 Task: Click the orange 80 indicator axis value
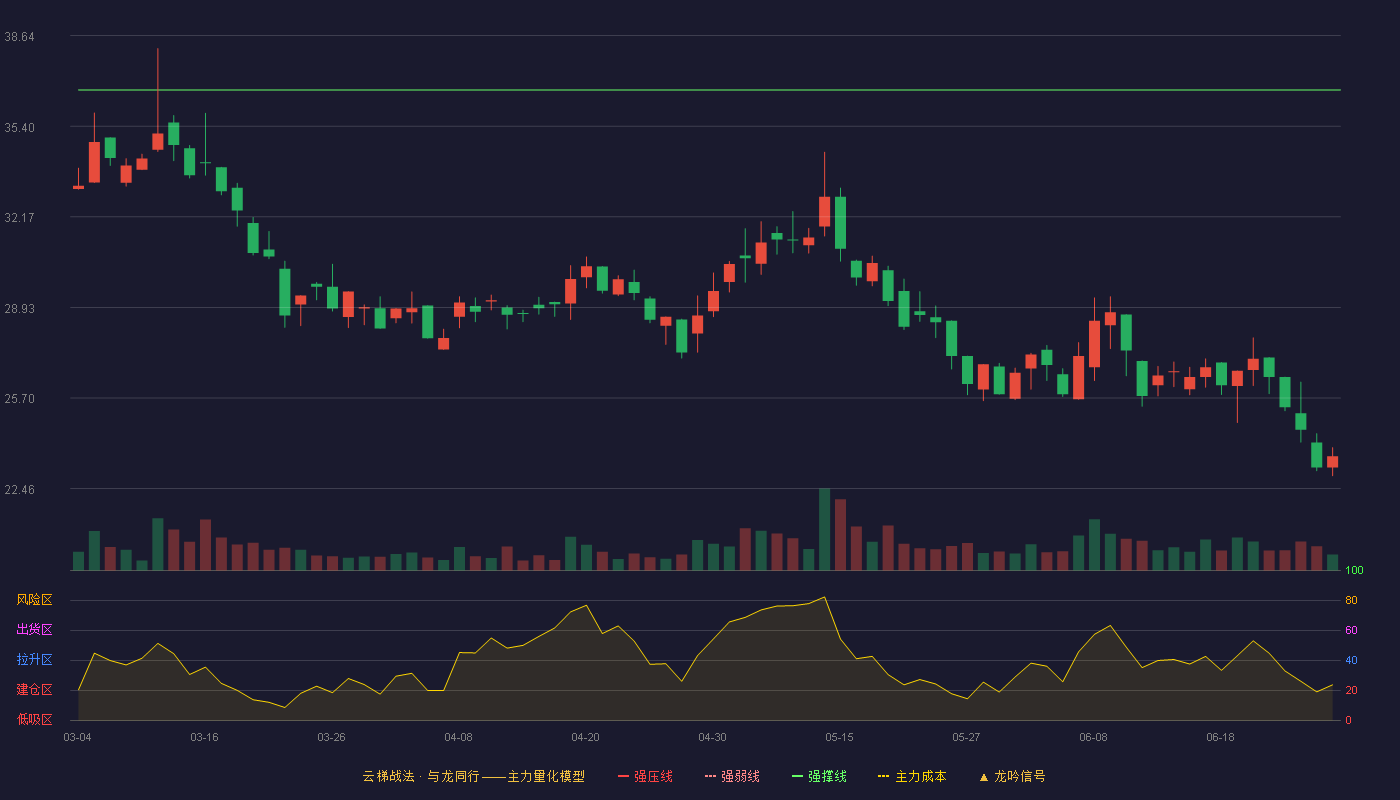click(1351, 600)
